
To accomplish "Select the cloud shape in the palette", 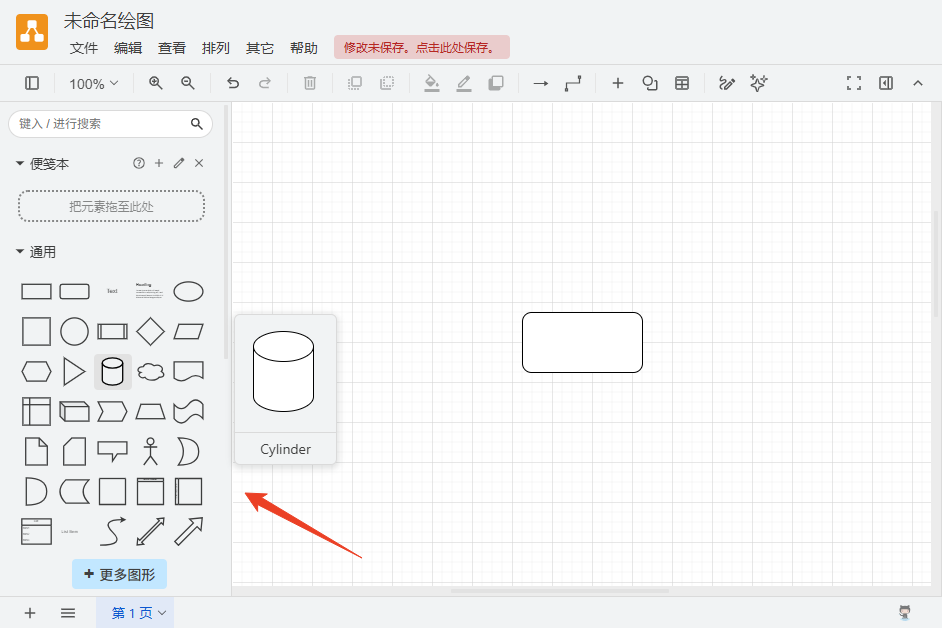I will tap(150, 372).
